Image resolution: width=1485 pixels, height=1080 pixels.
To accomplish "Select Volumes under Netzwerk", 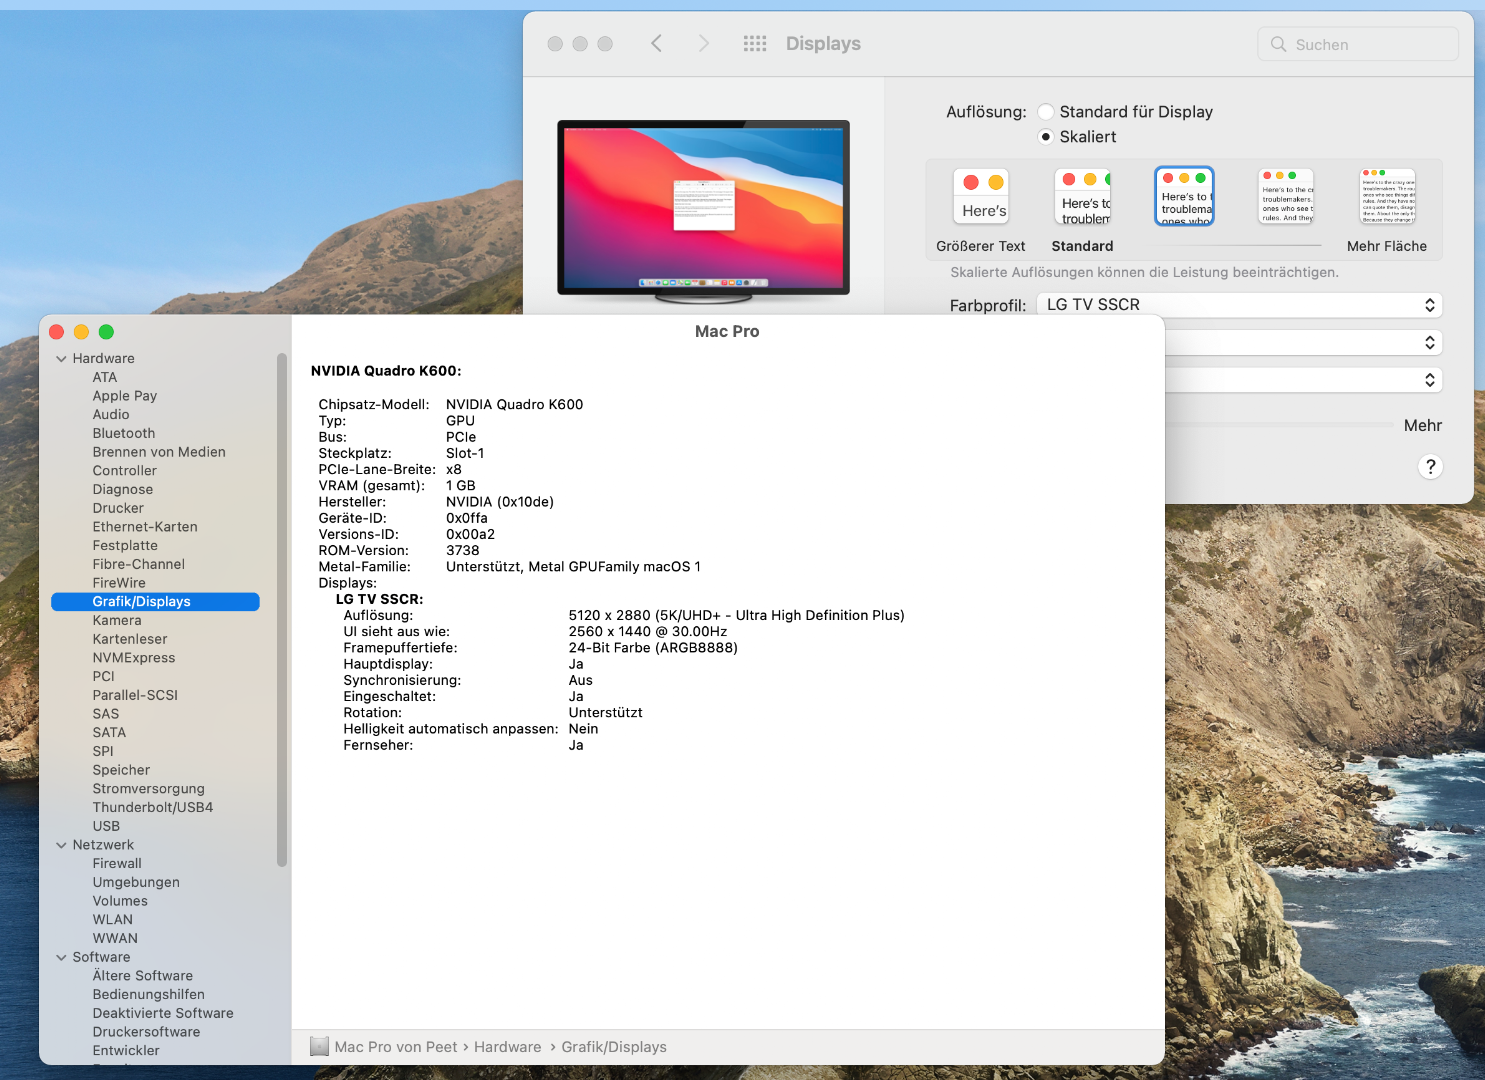I will [x=120, y=901].
